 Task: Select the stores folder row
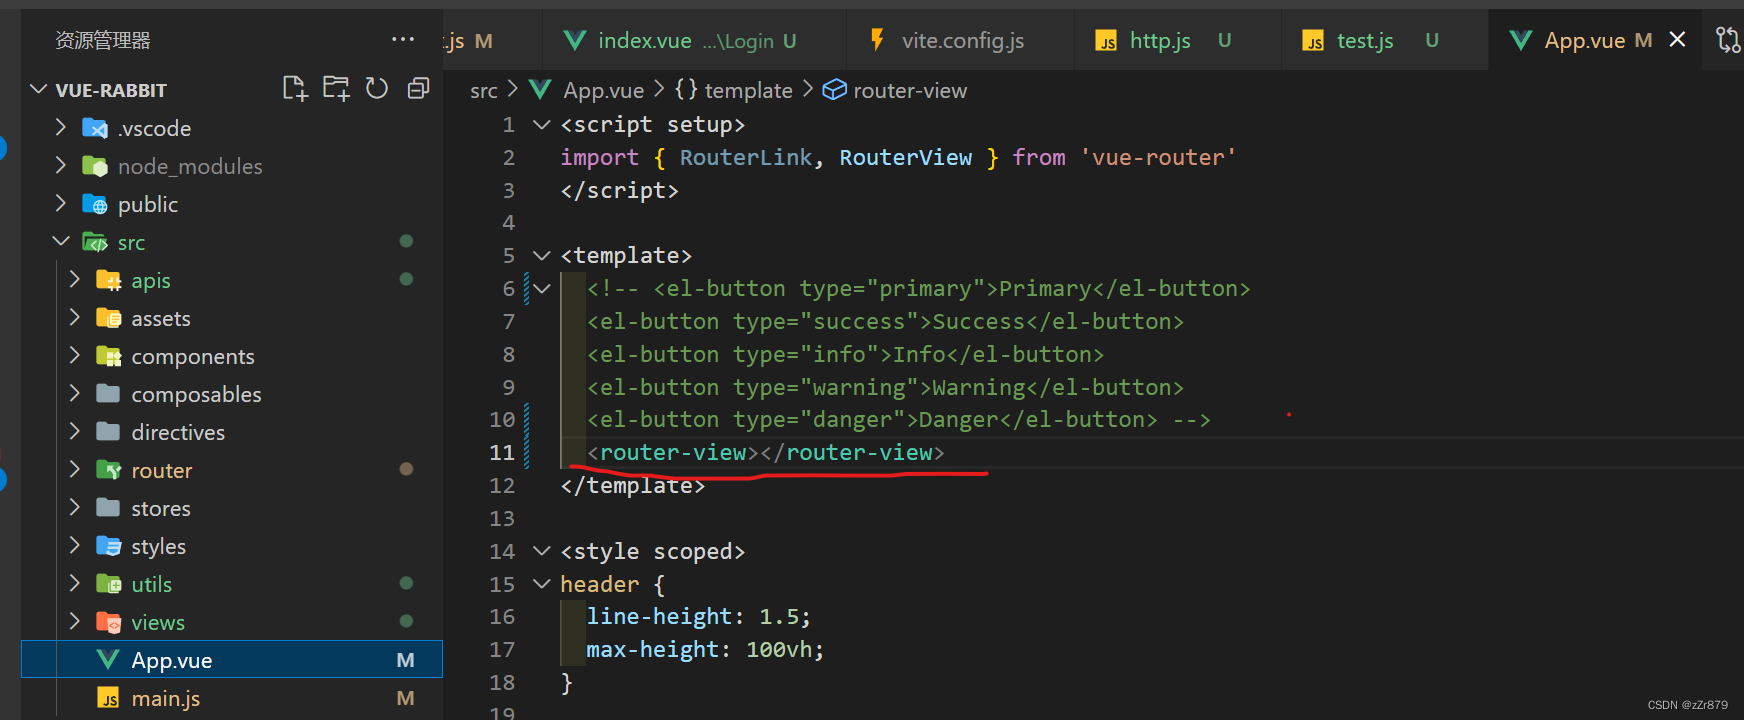click(x=232, y=508)
